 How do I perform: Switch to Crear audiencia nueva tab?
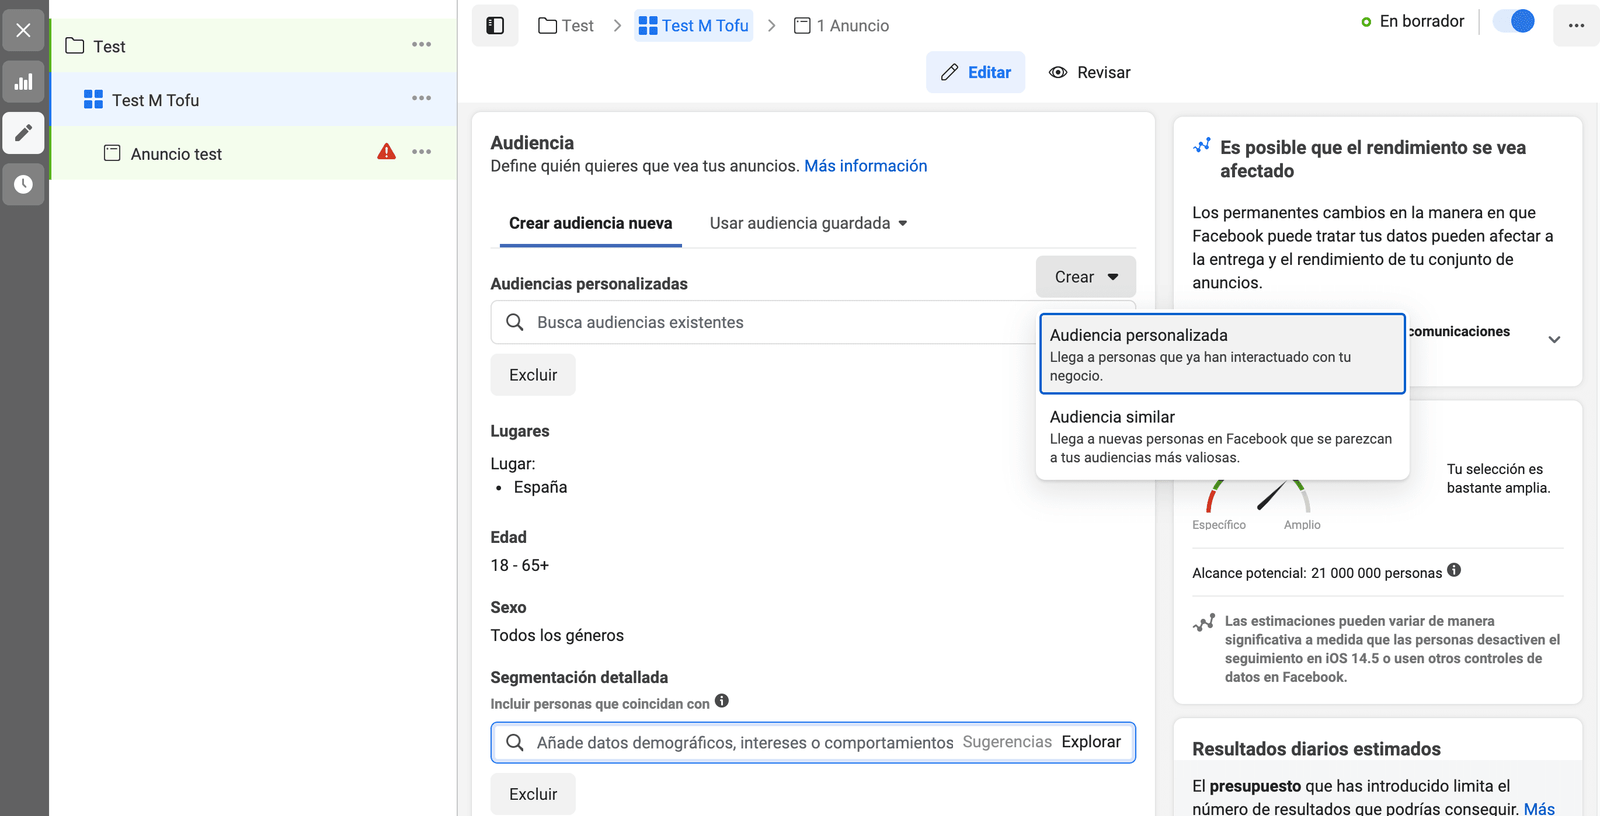590,223
